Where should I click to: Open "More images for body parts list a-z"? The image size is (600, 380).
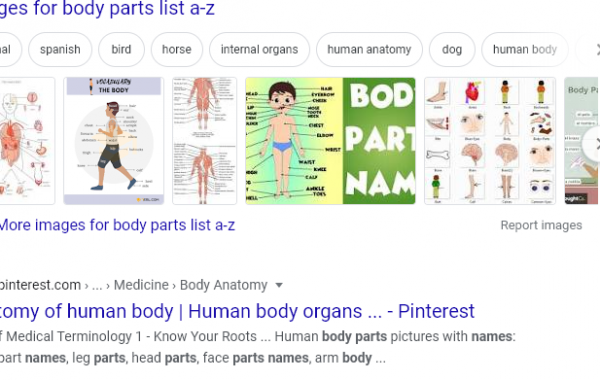tap(117, 225)
